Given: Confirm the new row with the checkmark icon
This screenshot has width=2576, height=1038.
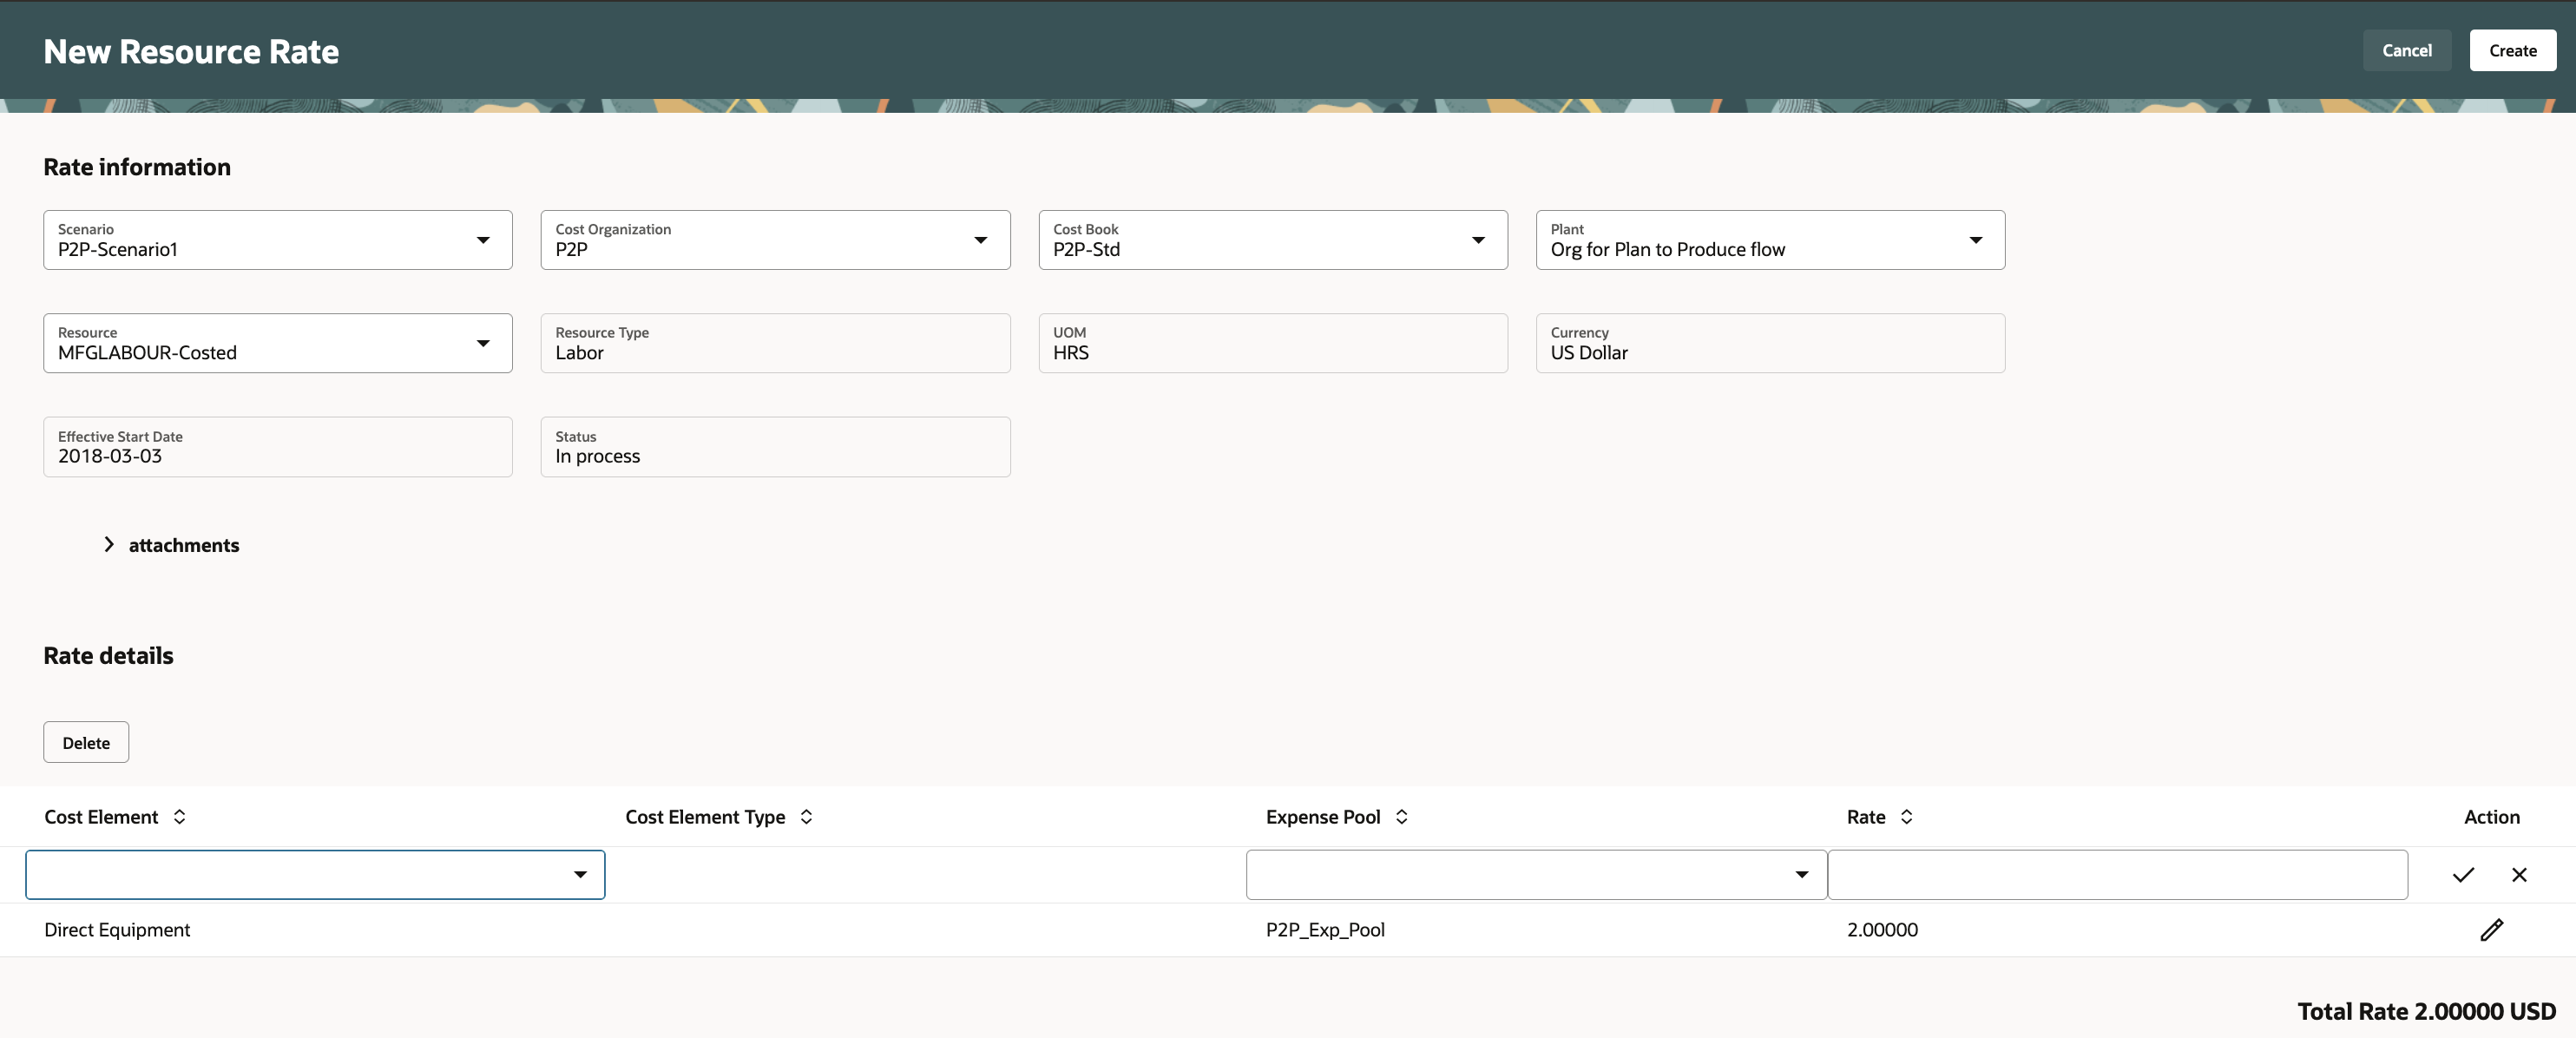Looking at the screenshot, I should pos(2462,875).
